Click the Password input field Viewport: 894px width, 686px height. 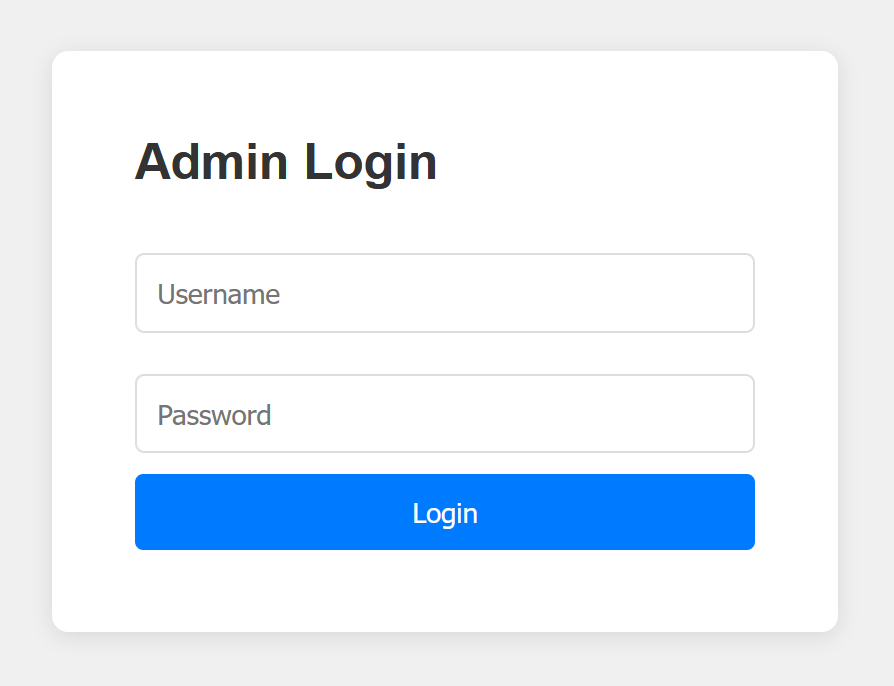[444, 414]
